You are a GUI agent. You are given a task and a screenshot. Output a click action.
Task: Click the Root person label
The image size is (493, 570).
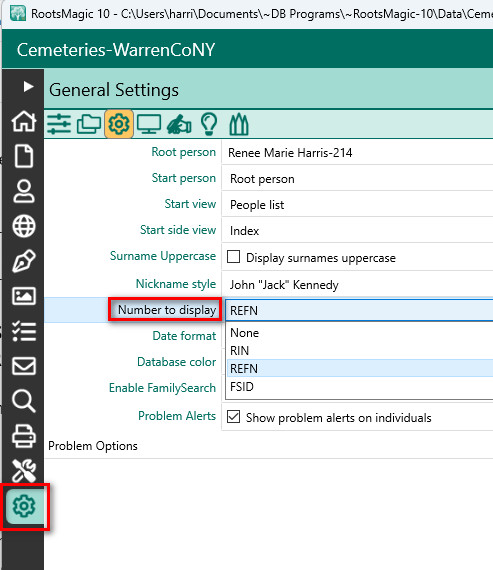click(184, 152)
